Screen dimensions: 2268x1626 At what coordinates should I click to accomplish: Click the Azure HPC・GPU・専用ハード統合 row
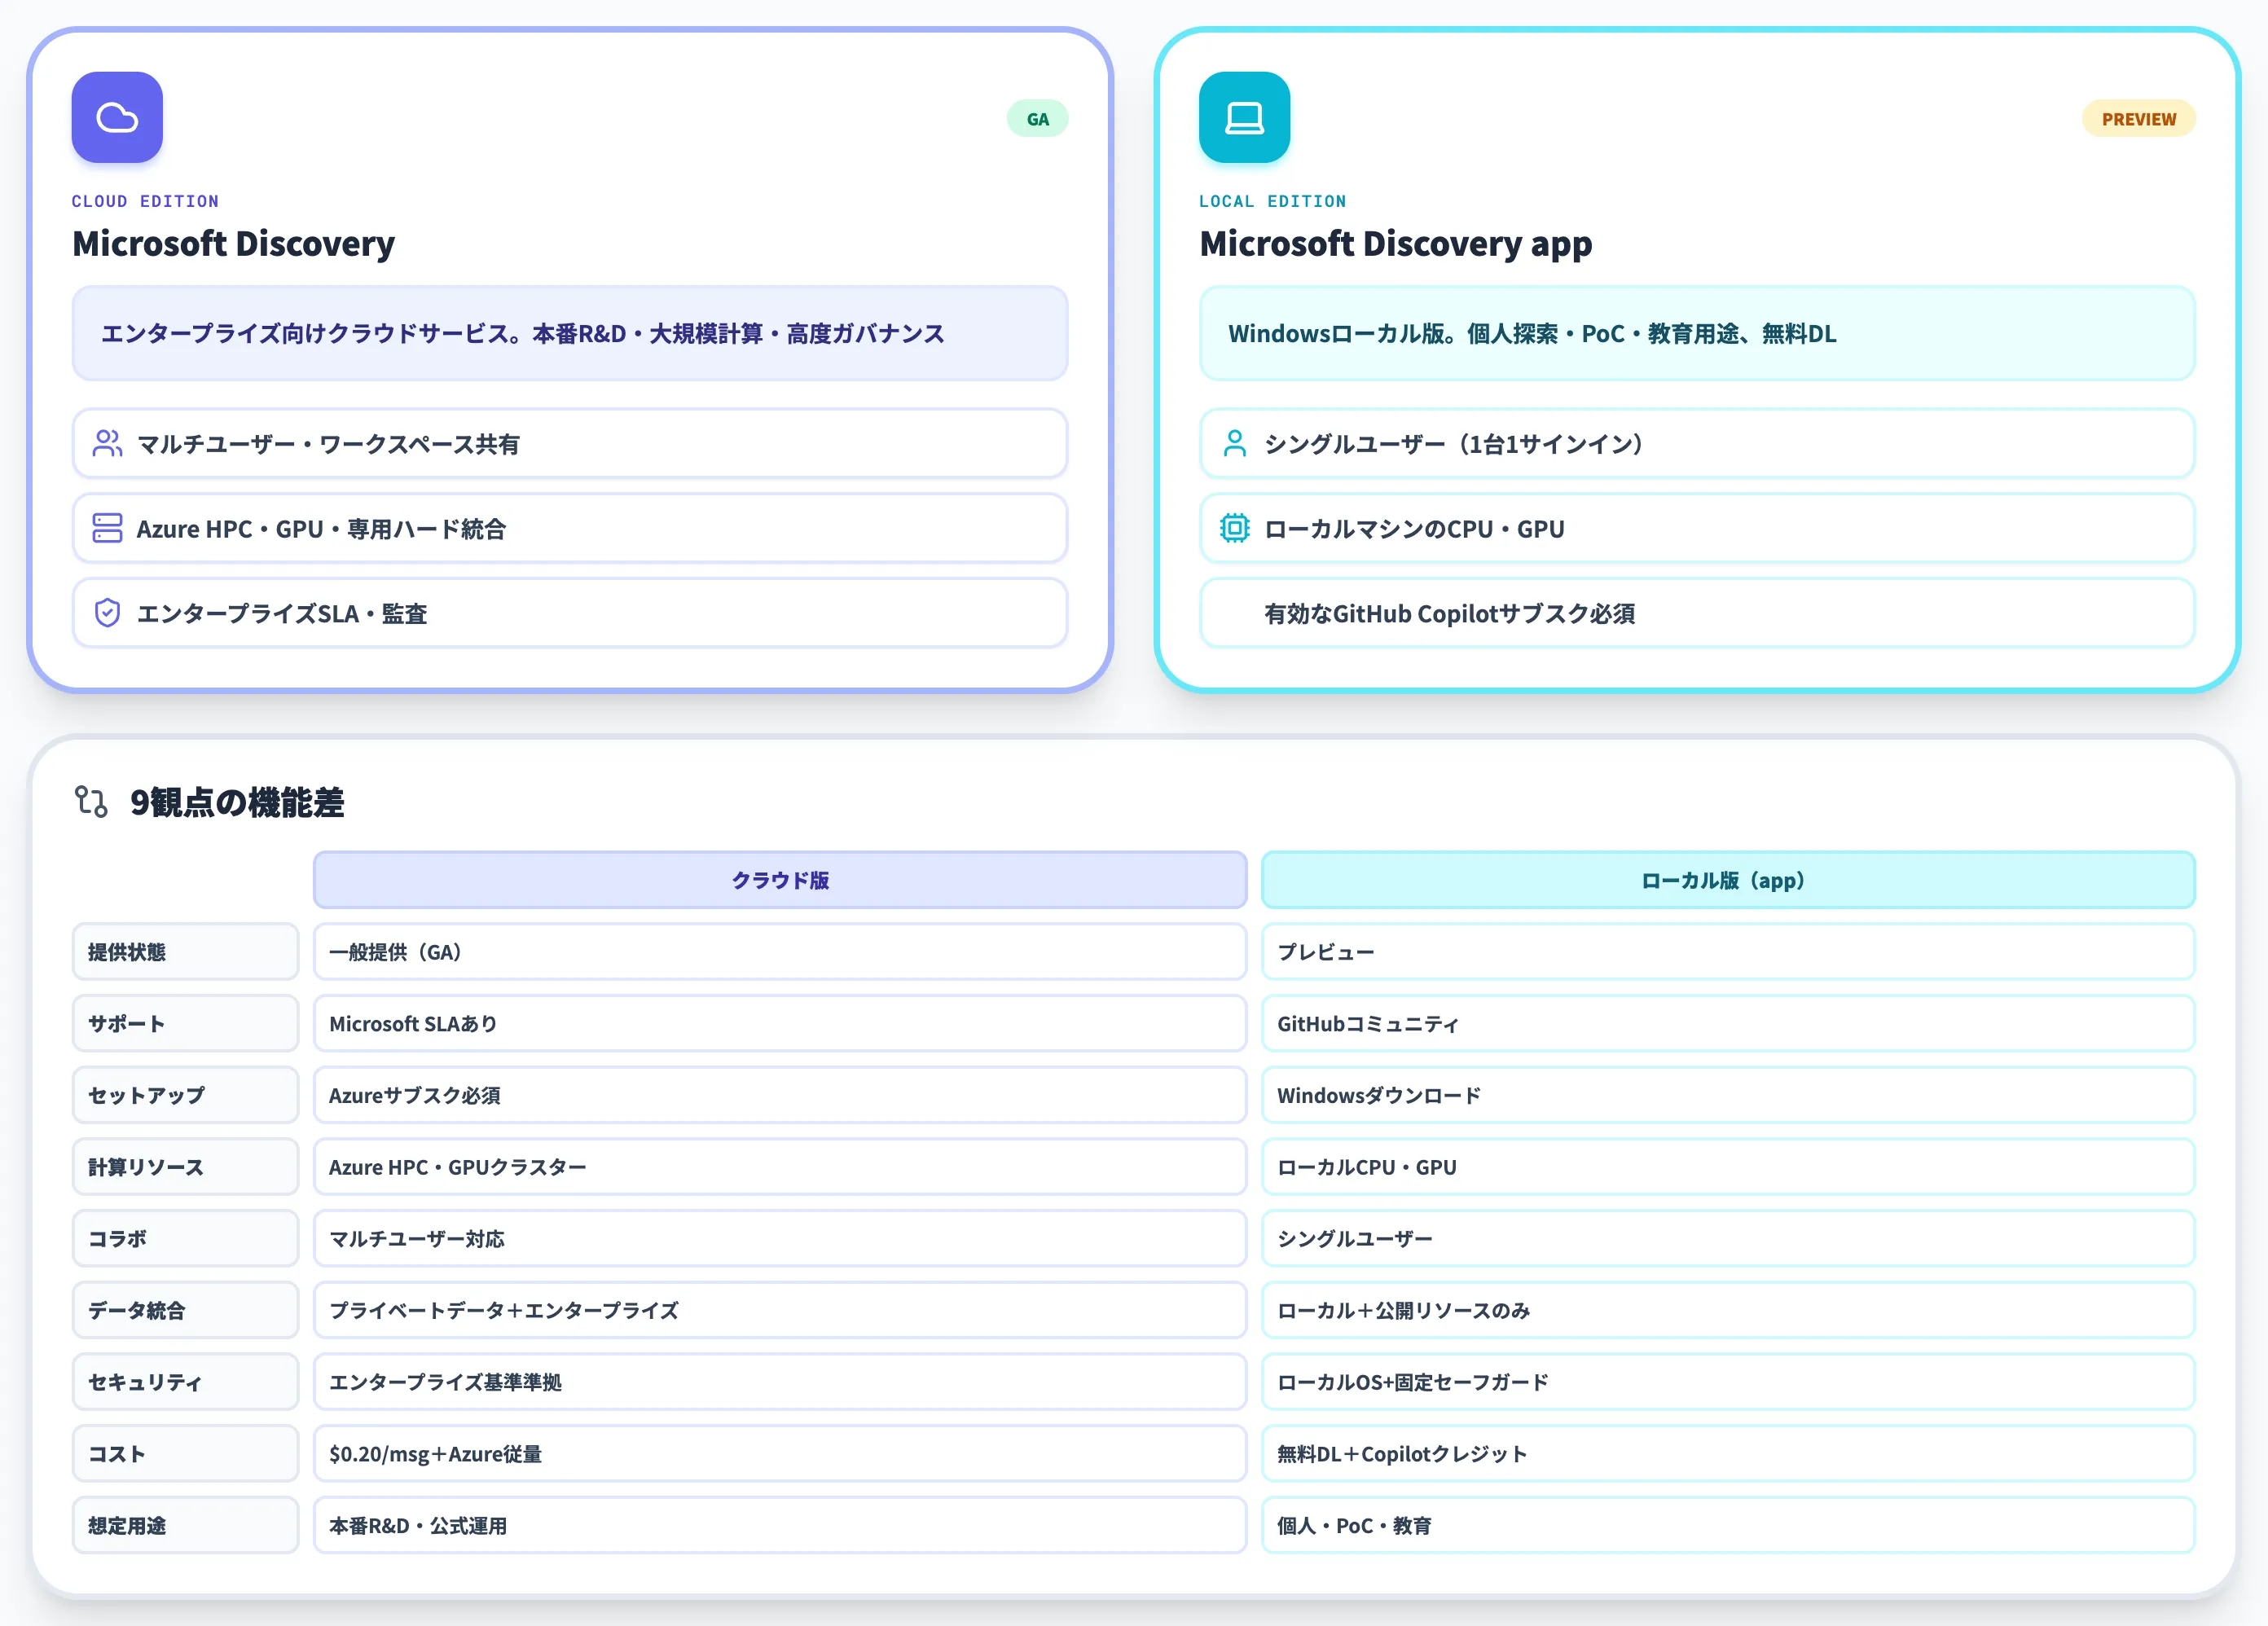tap(570, 528)
